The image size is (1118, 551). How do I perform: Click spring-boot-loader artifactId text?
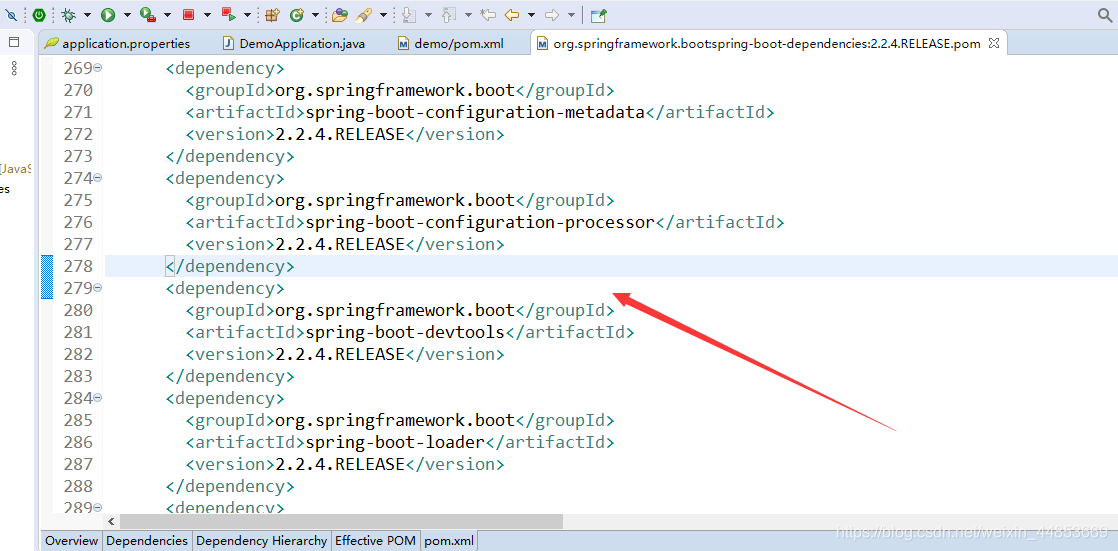395,442
